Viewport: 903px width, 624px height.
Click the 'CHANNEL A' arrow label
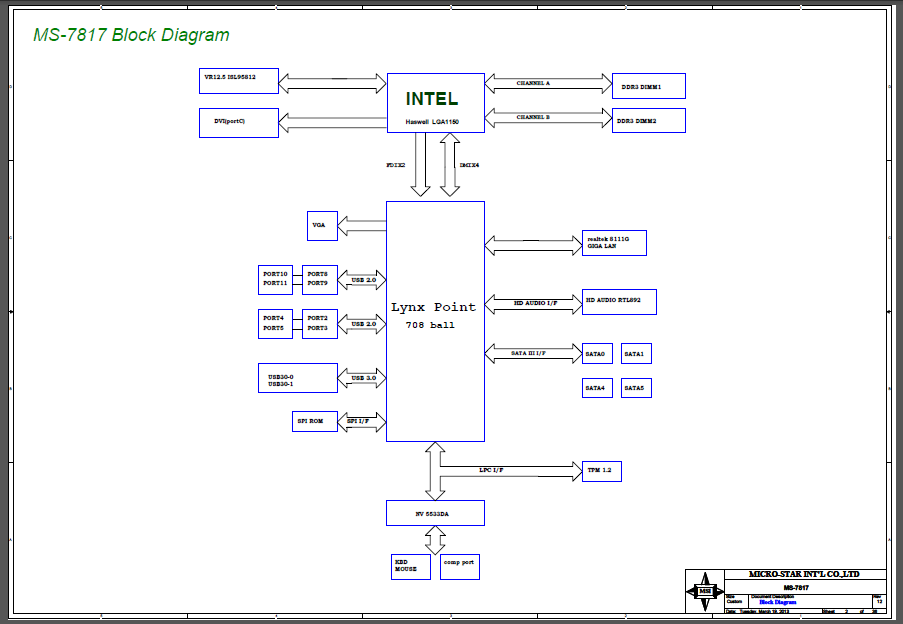533,83
